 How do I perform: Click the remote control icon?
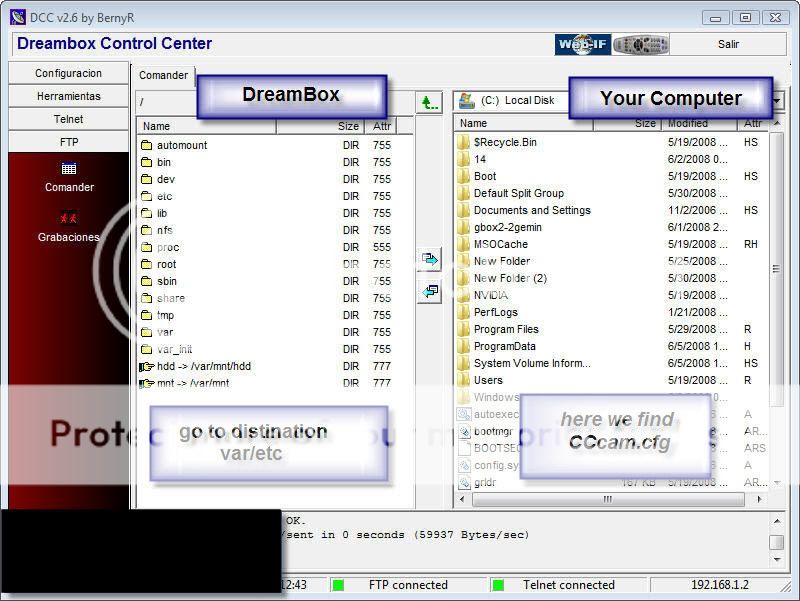click(x=640, y=45)
